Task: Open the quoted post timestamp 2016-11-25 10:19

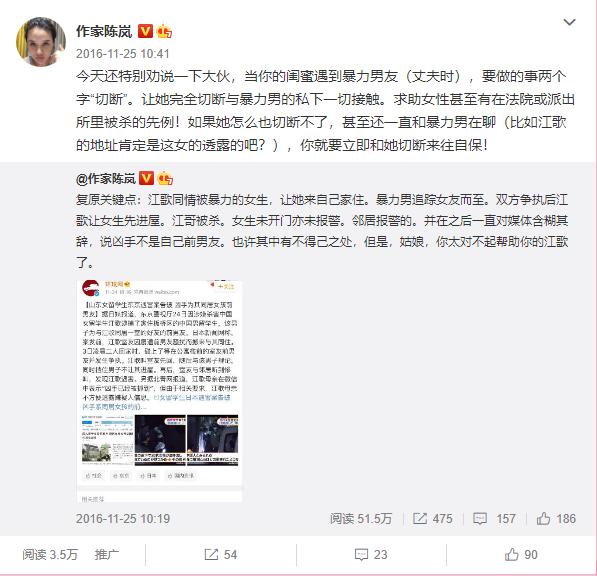Action: [x=123, y=519]
